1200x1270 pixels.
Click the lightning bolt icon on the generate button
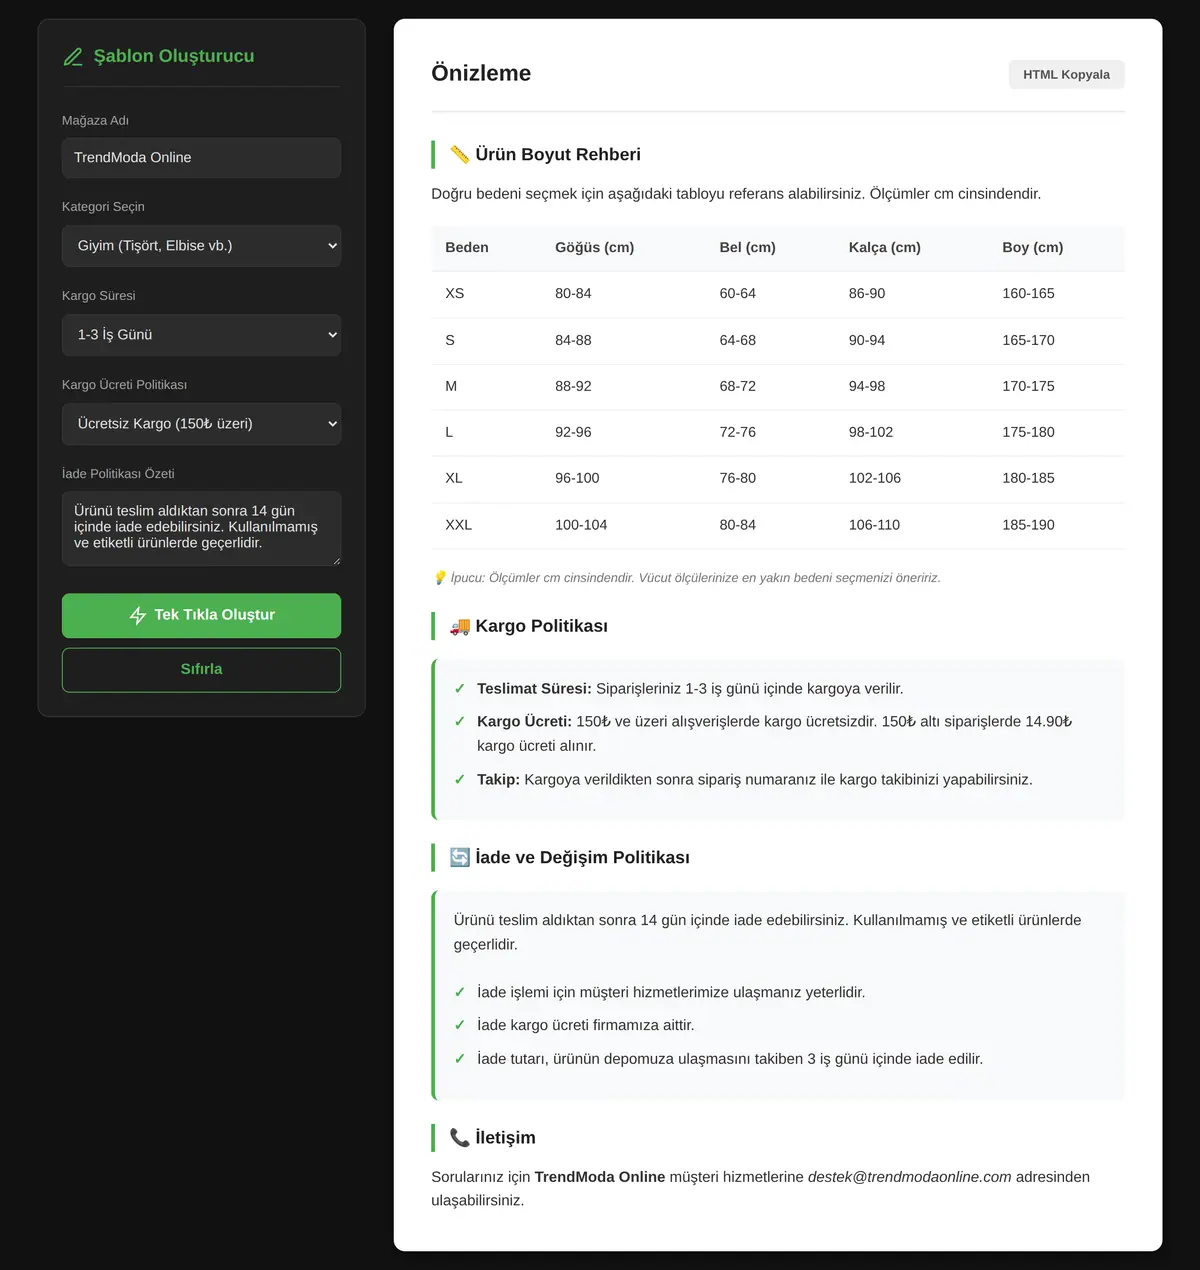click(x=138, y=616)
